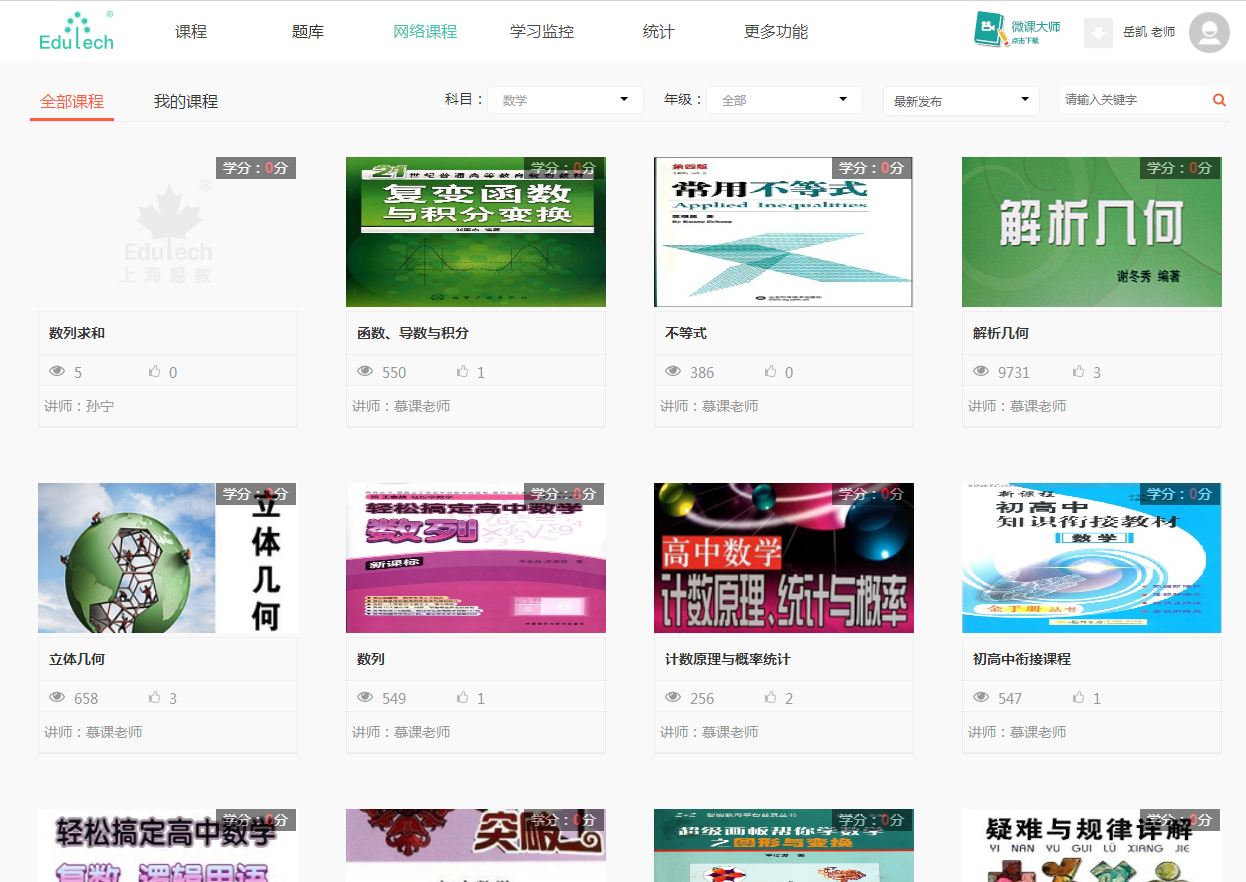The width and height of the screenshot is (1246, 882).
Task: Click the Edutech logo
Action: coord(76,31)
